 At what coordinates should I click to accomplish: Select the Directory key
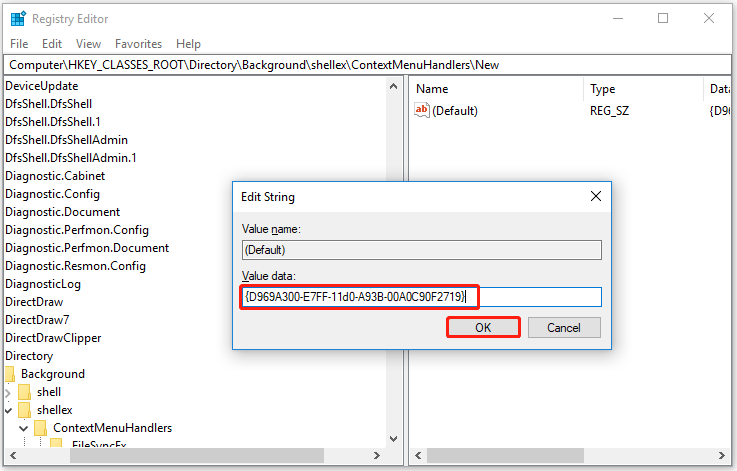click(29, 356)
